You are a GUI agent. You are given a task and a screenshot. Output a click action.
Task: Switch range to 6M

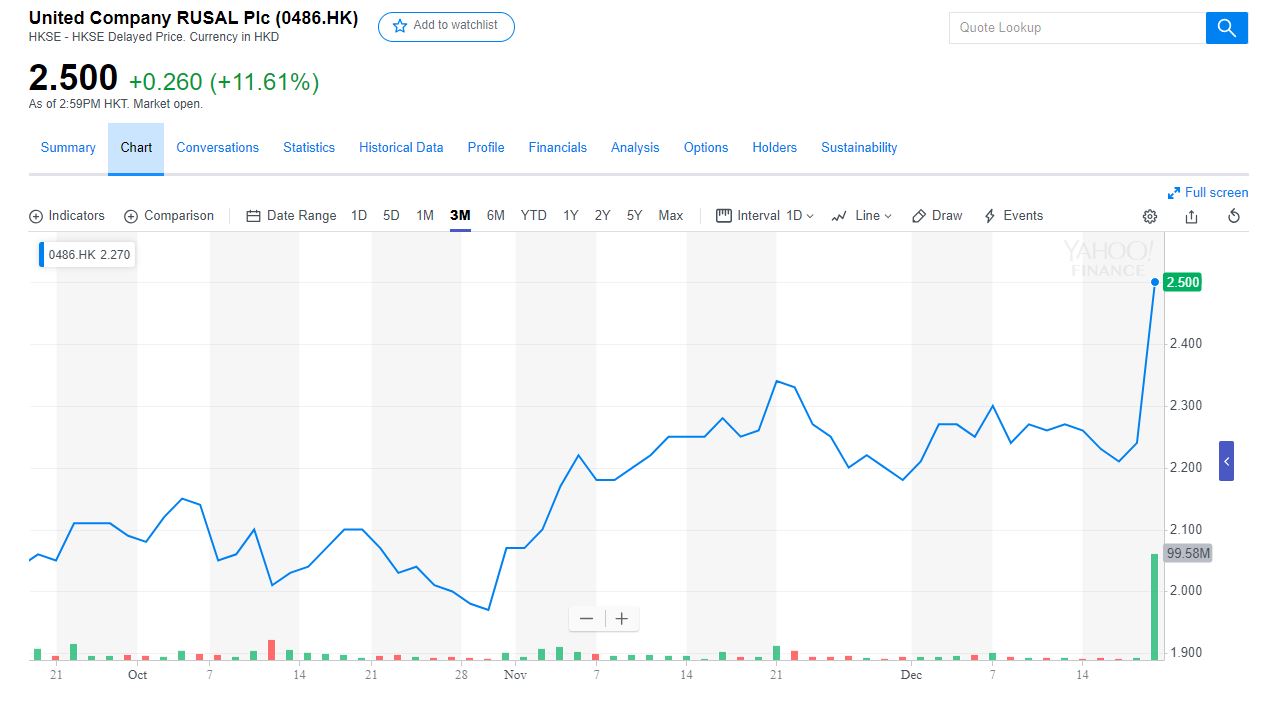tap(495, 216)
